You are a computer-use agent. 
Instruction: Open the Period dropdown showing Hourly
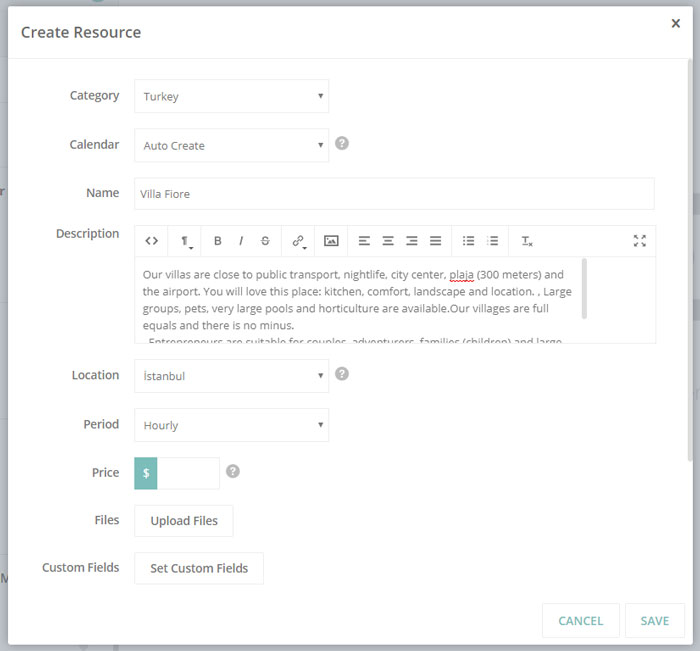pos(232,425)
